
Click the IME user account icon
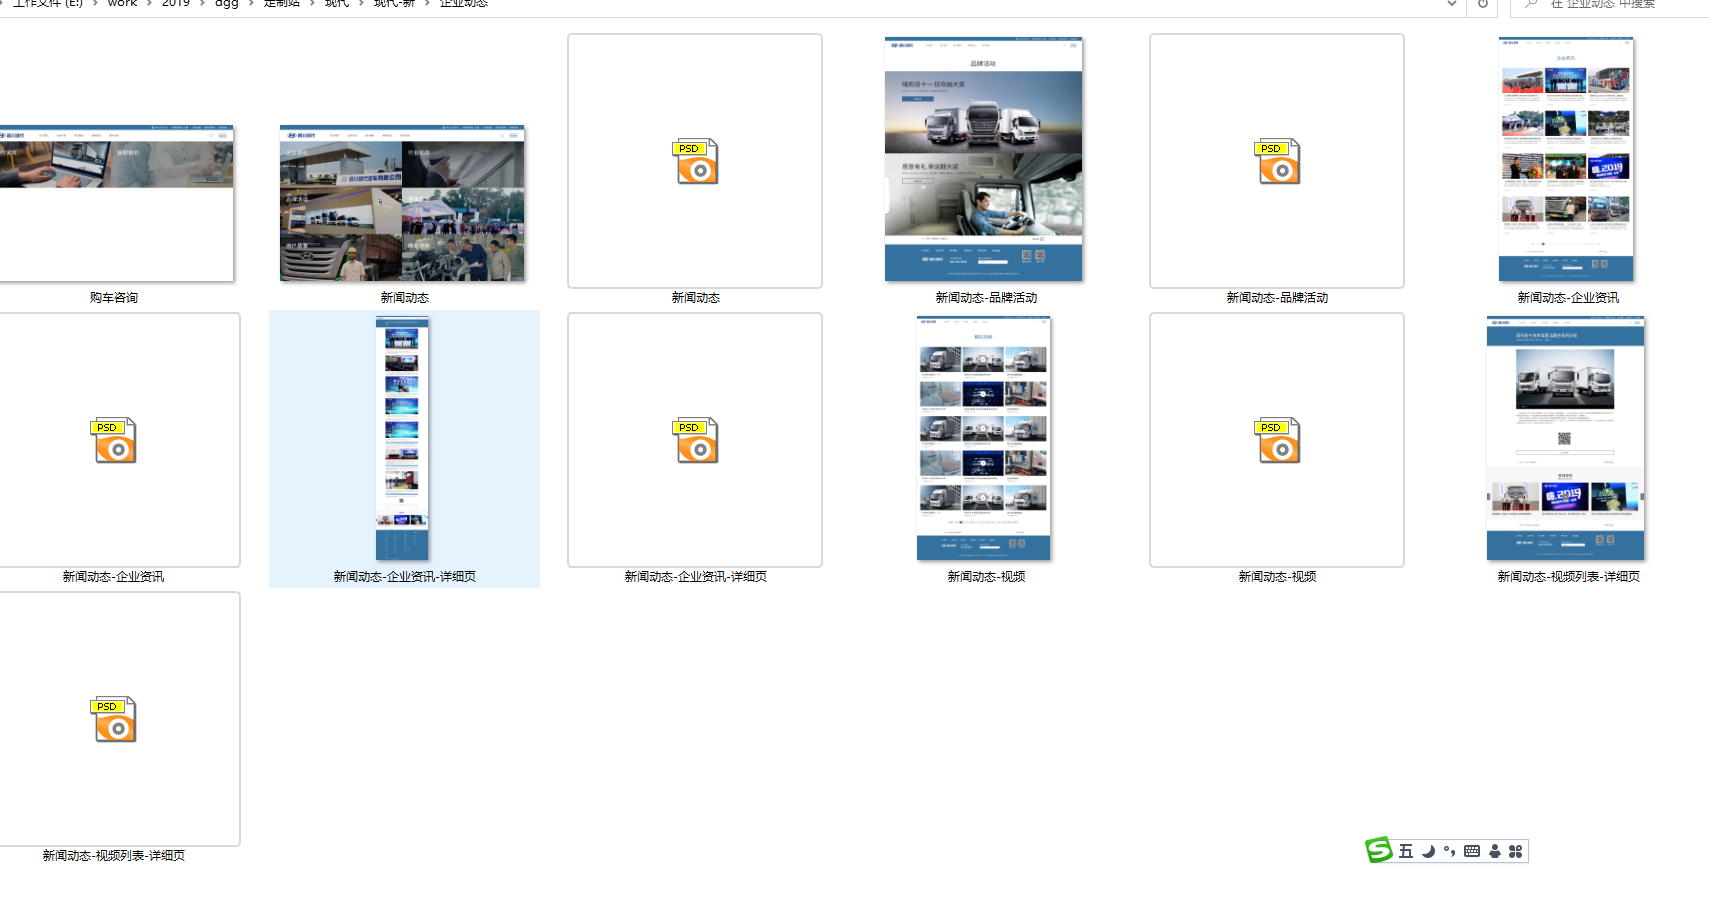click(1494, 851)
